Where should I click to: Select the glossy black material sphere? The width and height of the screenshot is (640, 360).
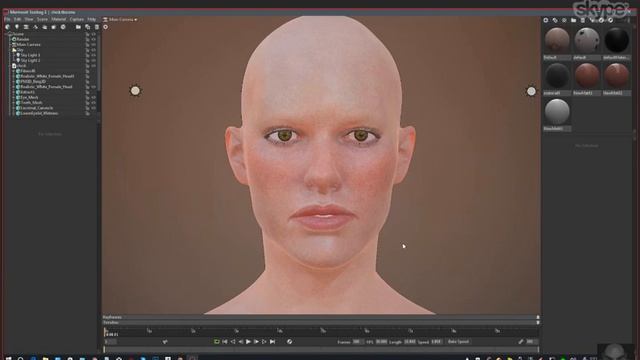click(x=617, y=40)
